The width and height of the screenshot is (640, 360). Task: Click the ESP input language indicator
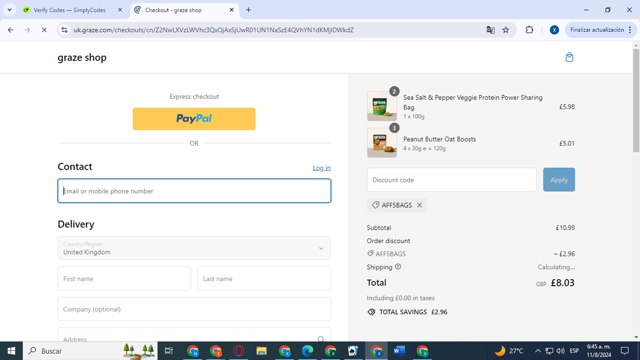point(574,351)
